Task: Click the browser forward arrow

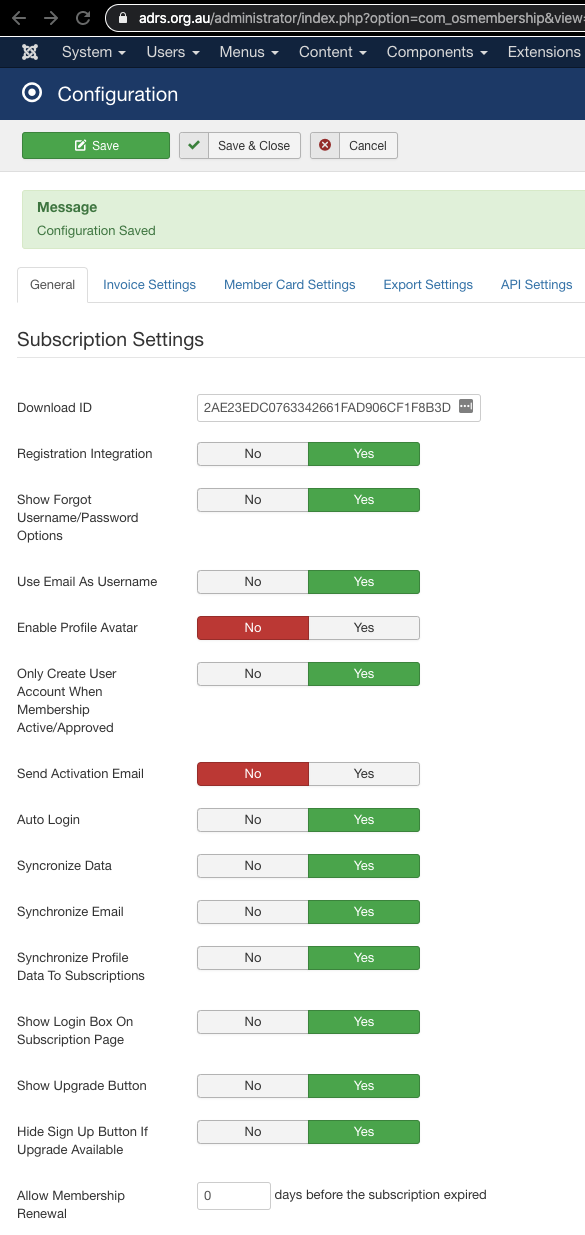Action: pos(52,17)
